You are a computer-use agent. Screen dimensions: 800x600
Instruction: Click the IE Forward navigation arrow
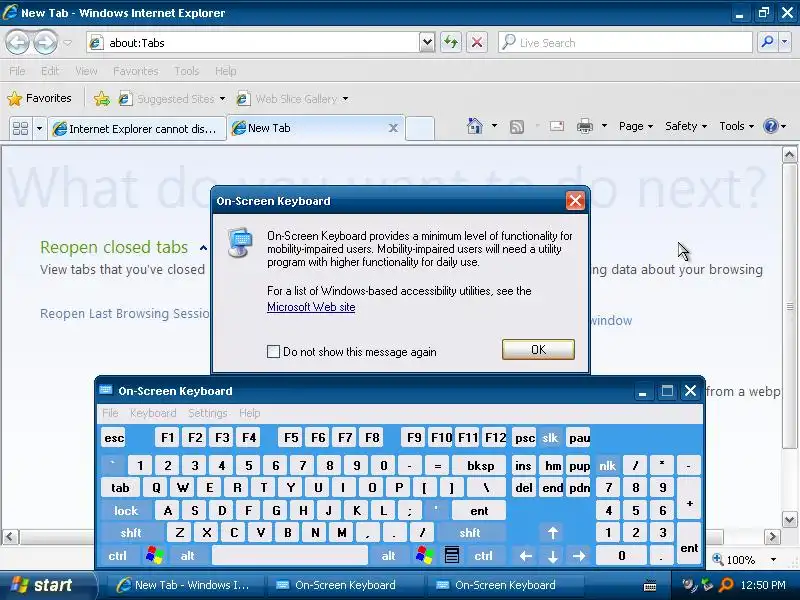45,42
